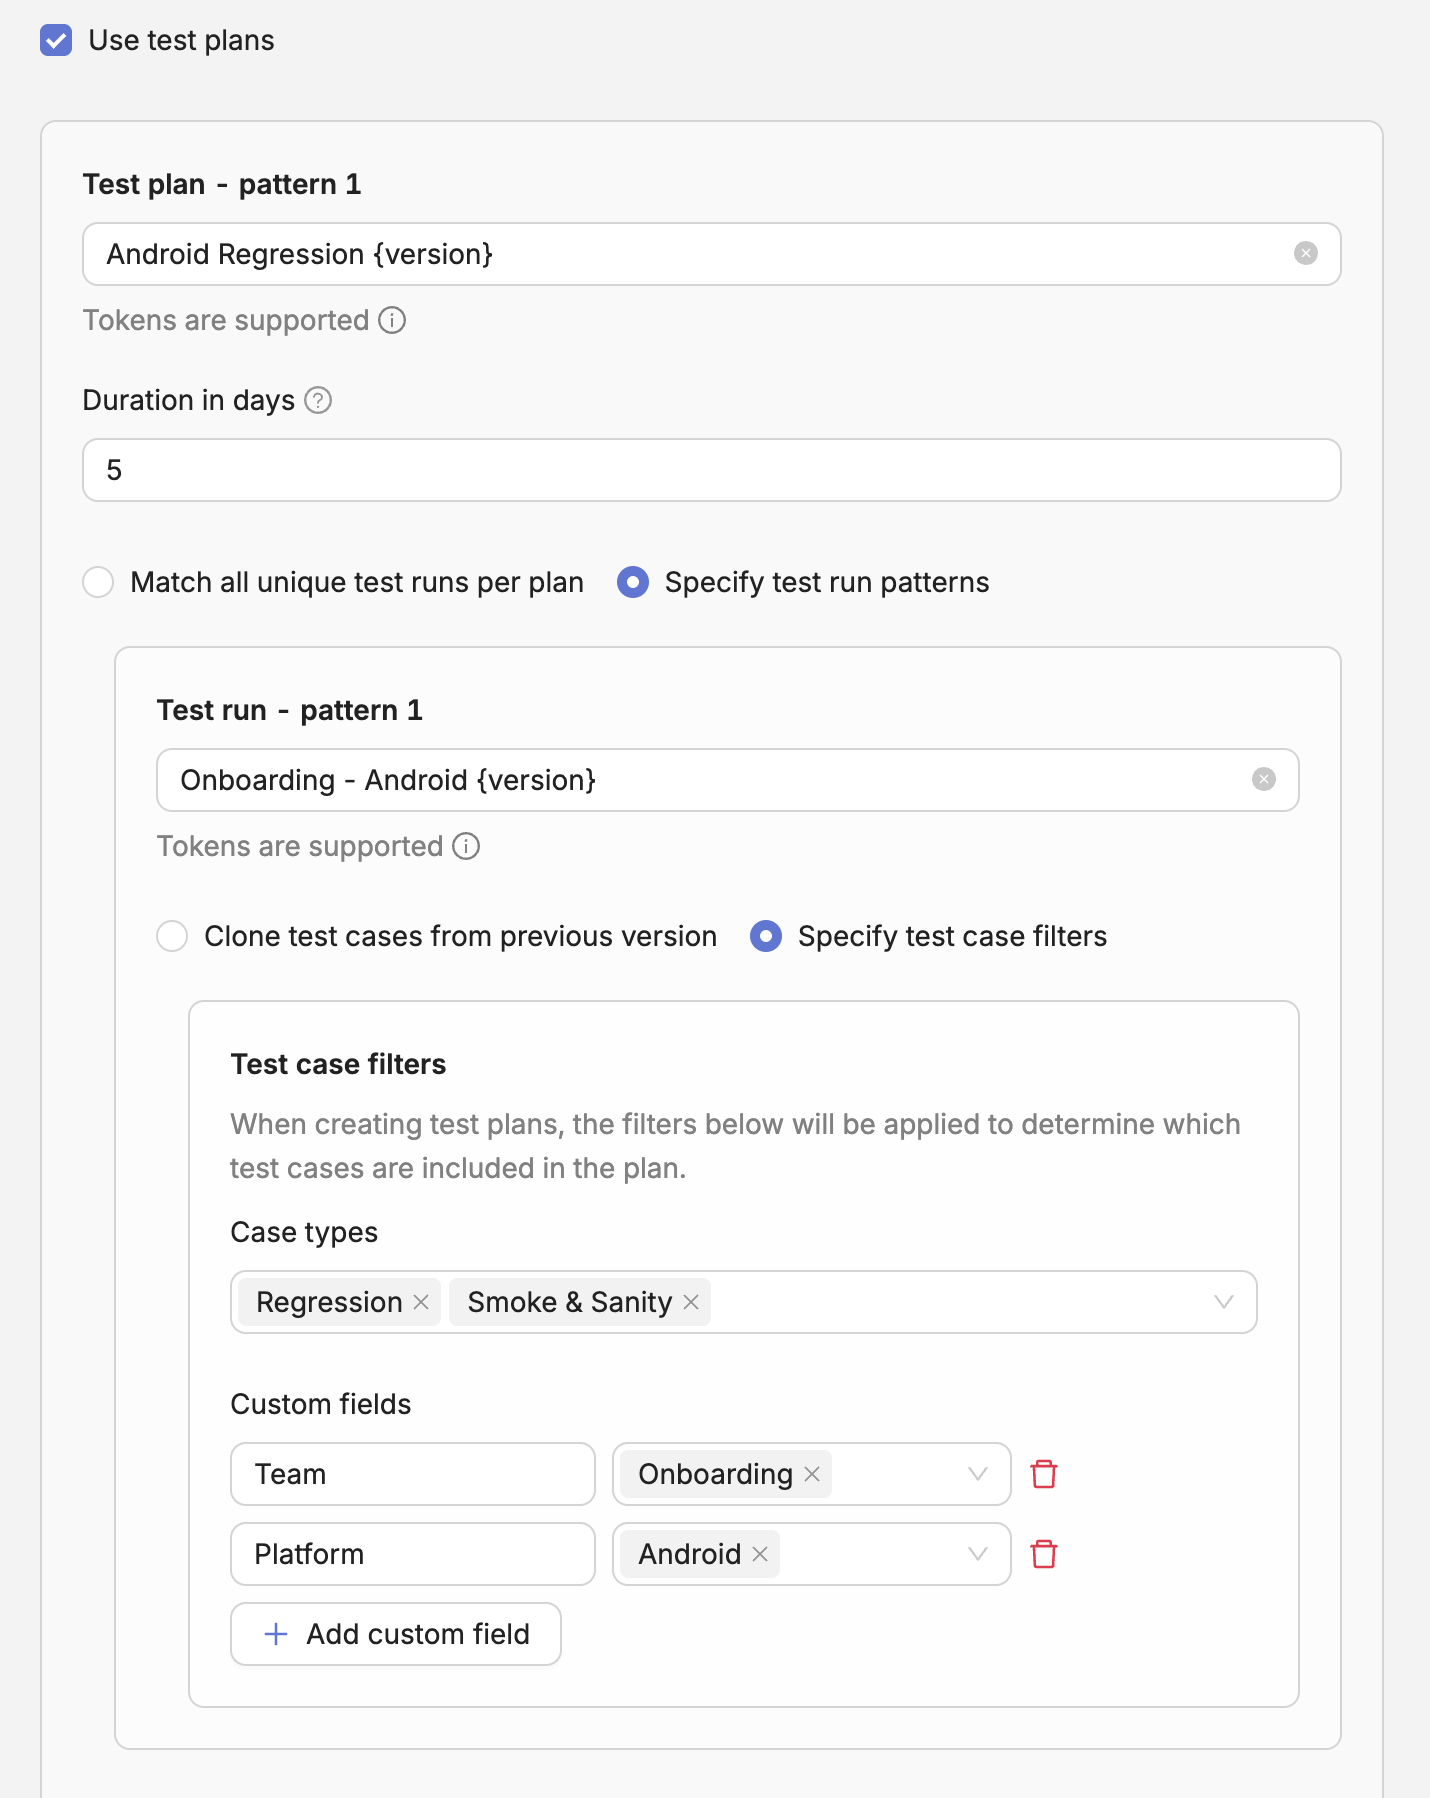
Task: Open the Duration in days help icon
Action: [x=318, y=400]
